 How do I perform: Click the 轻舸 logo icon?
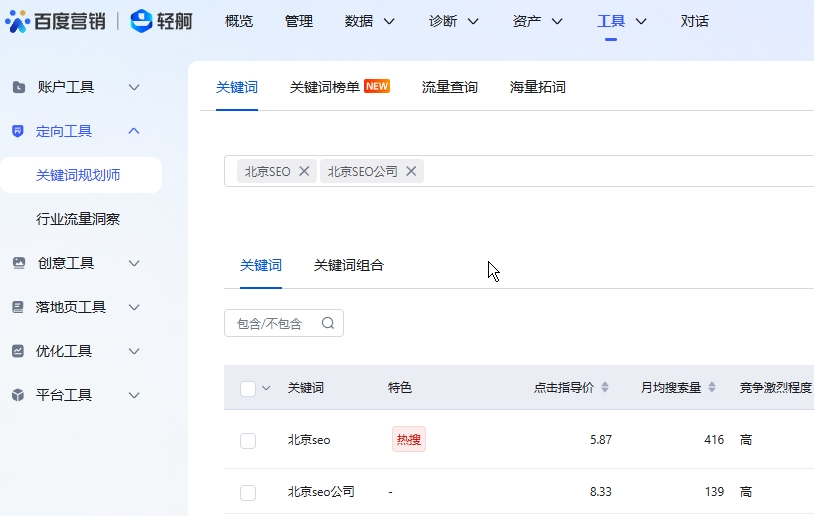click(x=142, y=21)
